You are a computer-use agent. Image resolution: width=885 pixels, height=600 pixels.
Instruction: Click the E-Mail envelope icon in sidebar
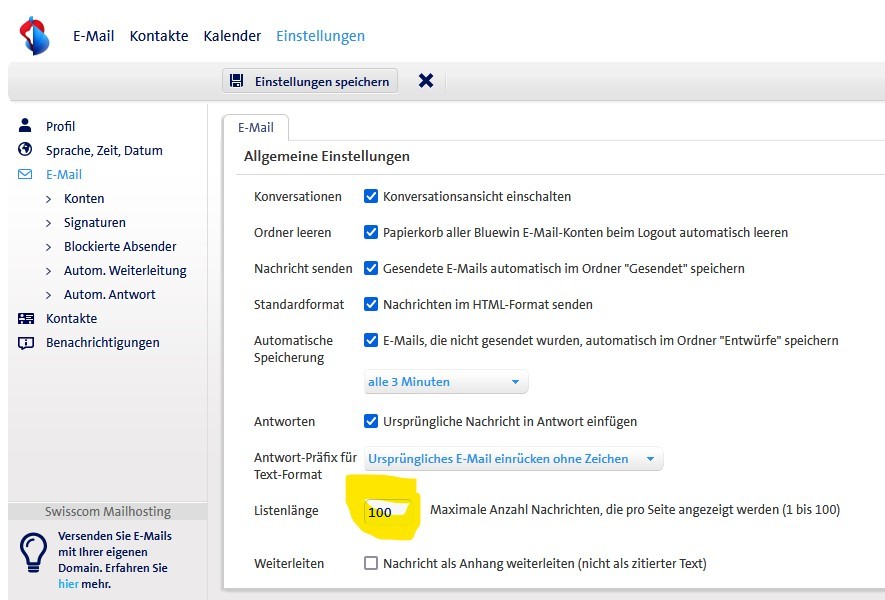click(27, 174)
